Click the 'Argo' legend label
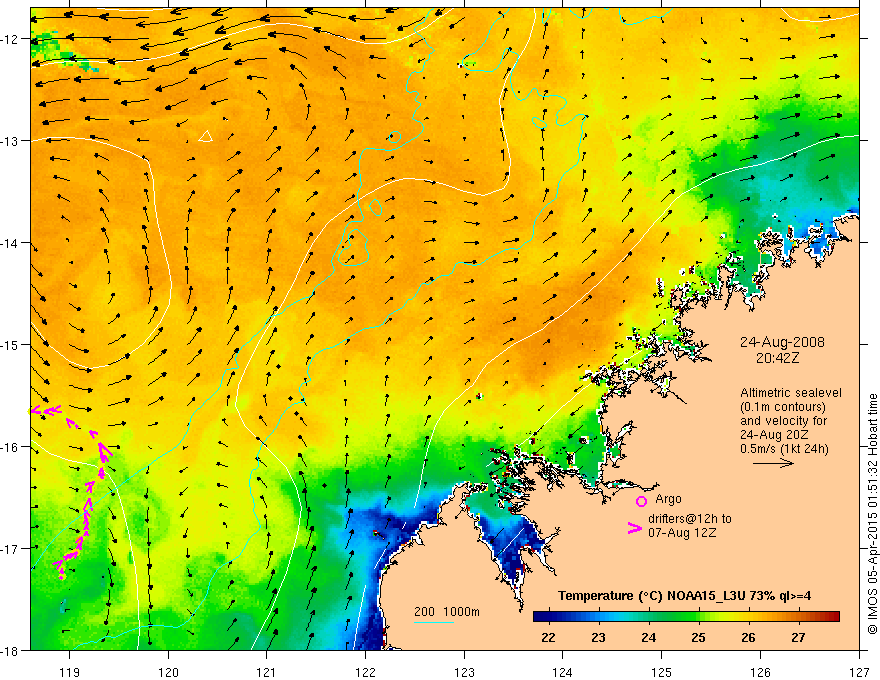 click(x=668, y=499)
